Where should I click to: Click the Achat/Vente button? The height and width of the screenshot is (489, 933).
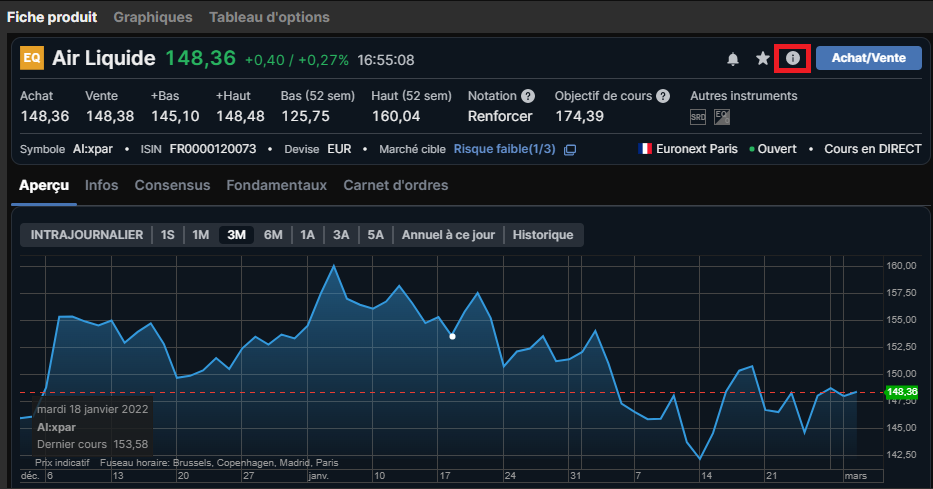click(x=869, y=58)
